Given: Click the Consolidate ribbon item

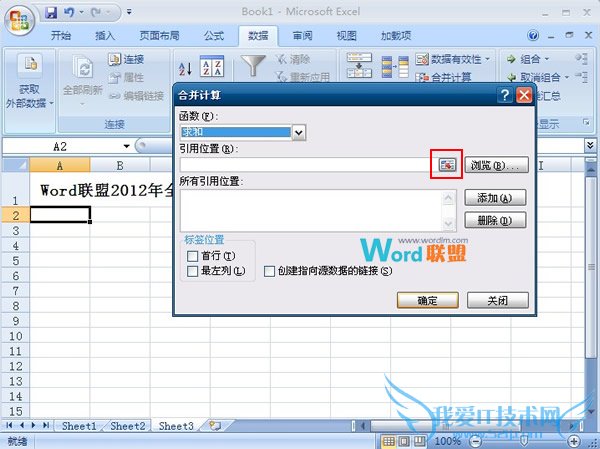Looking at the screenshot, I should tap(443, 77).
